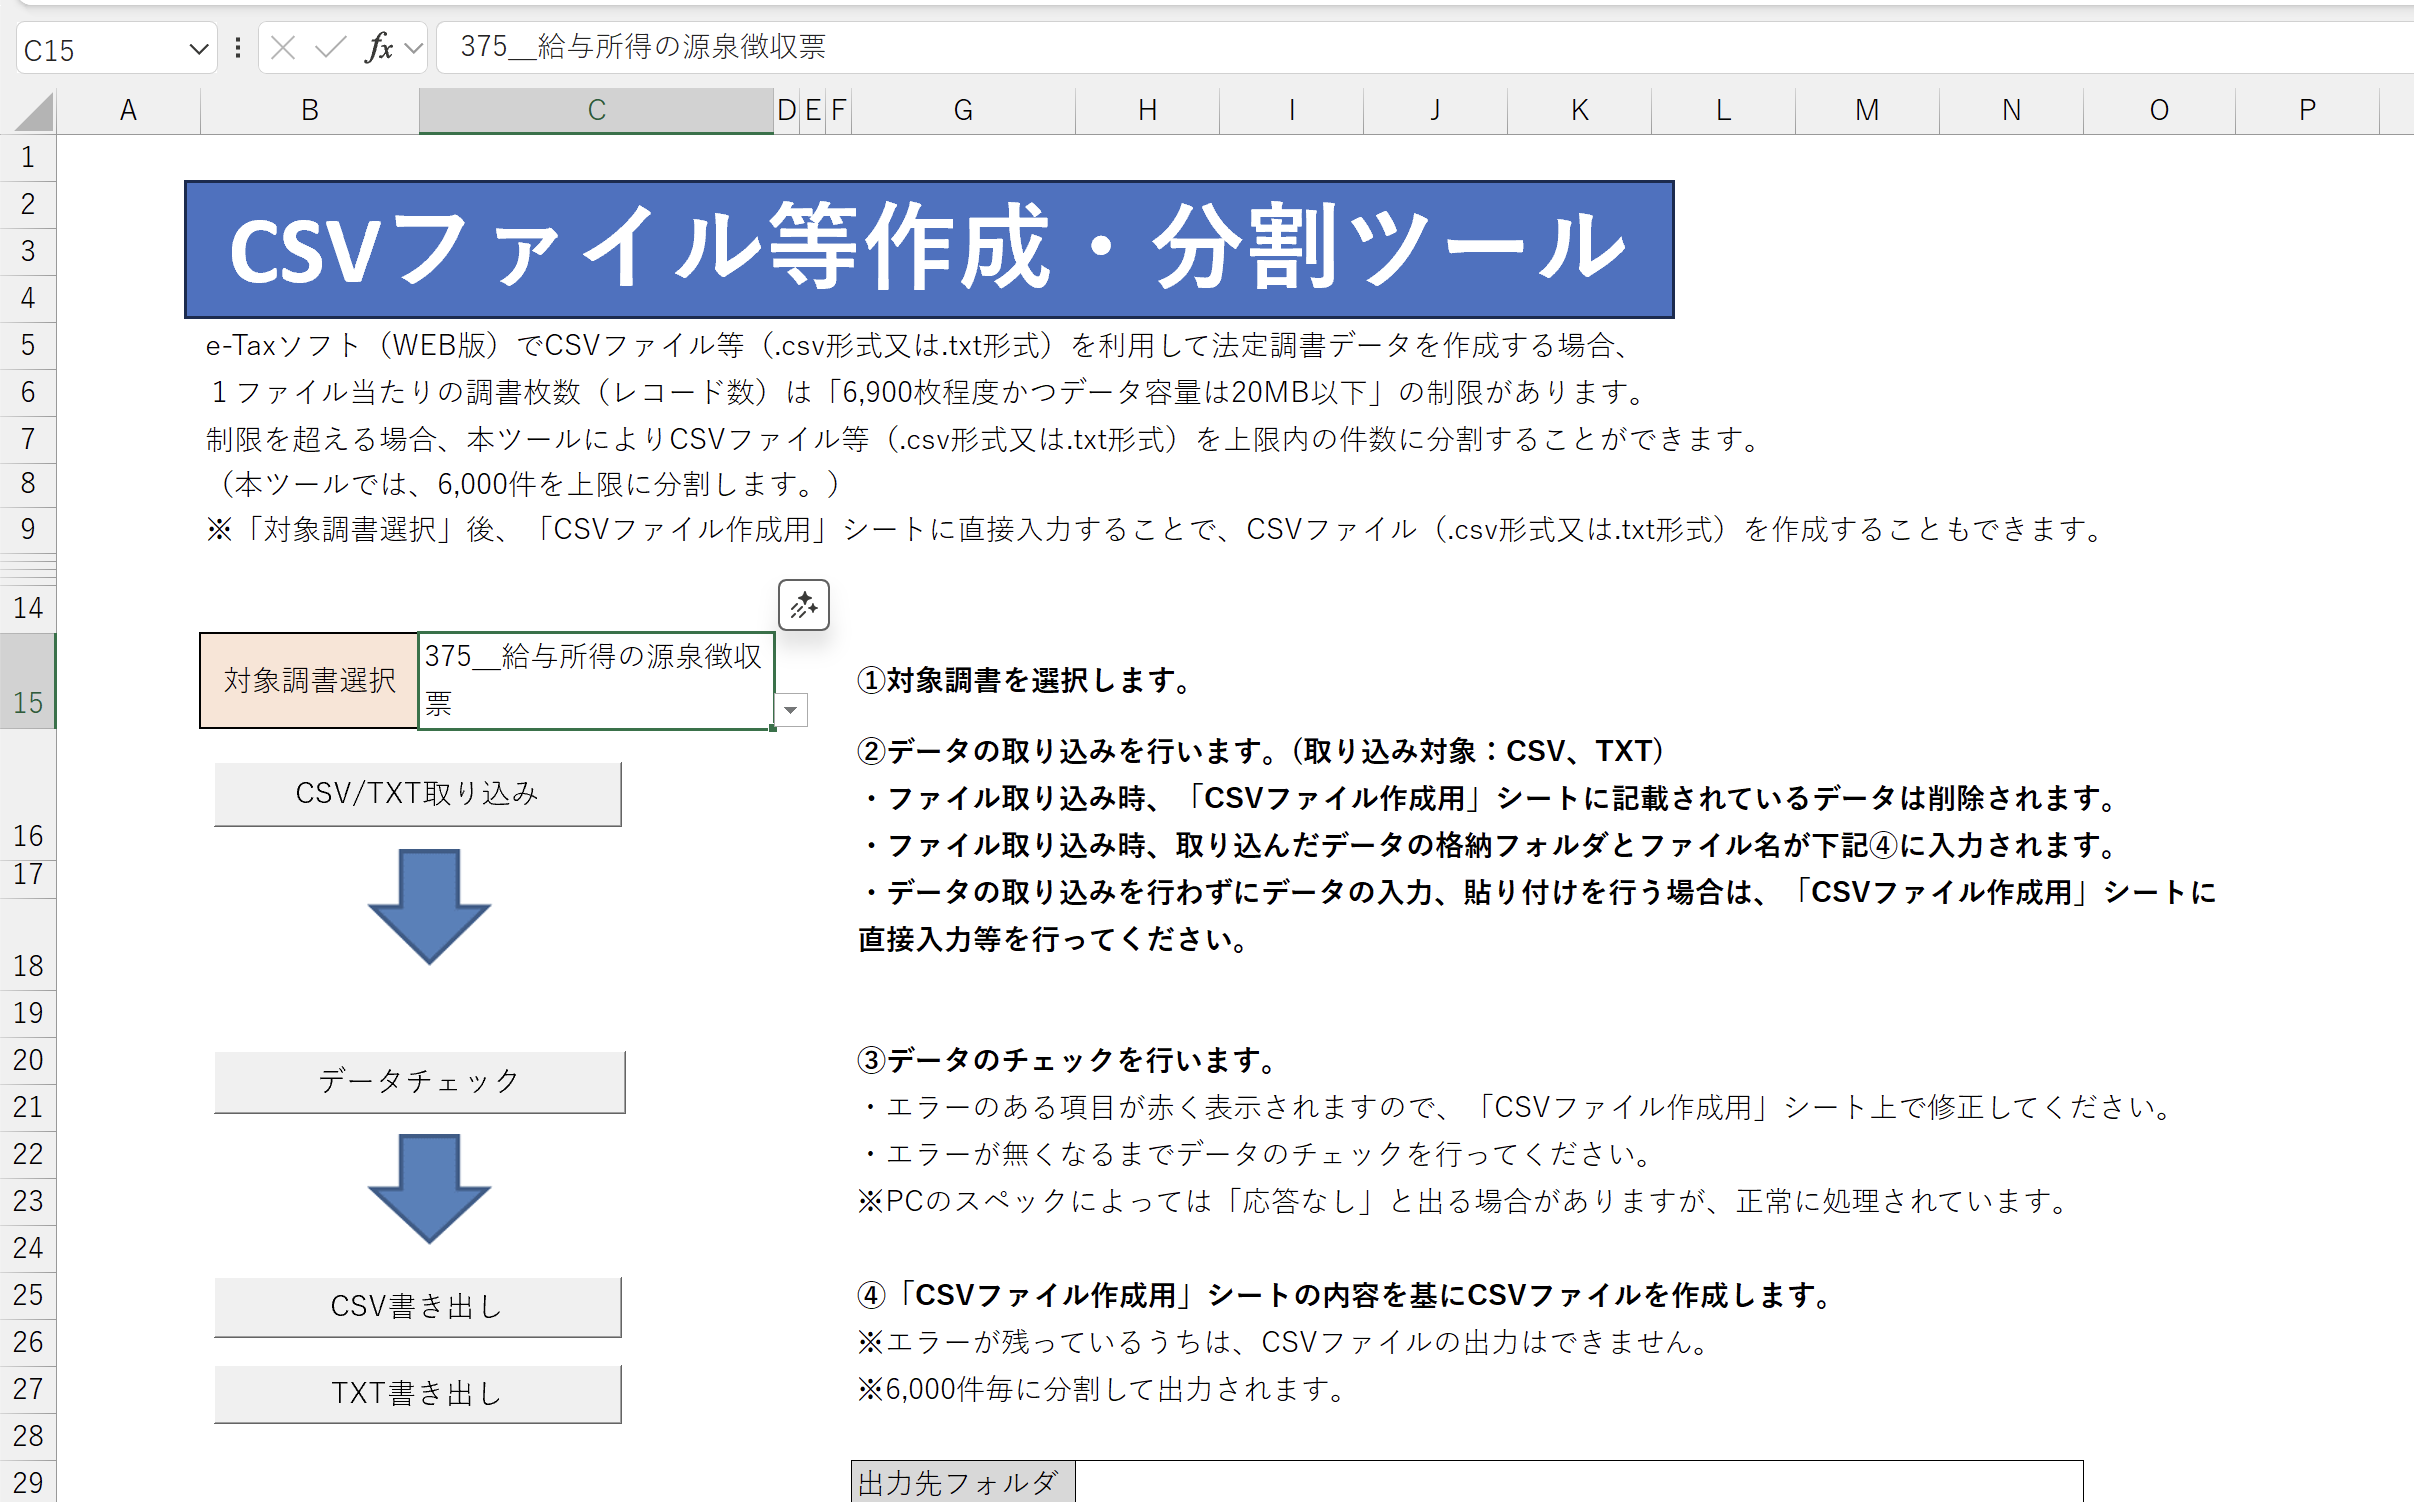The image size is (2414, 1502).
Task: Click the formula bar enter checkmark icon
Action: (329, 47)
